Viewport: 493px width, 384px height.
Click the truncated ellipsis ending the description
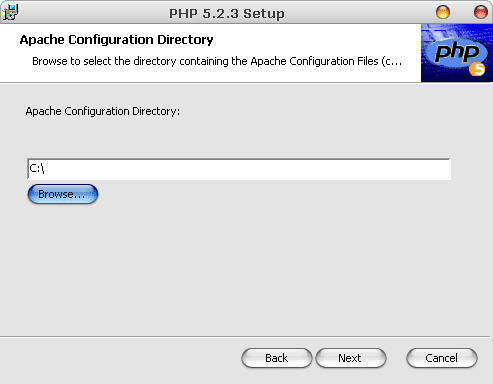(x=396, y=64)
